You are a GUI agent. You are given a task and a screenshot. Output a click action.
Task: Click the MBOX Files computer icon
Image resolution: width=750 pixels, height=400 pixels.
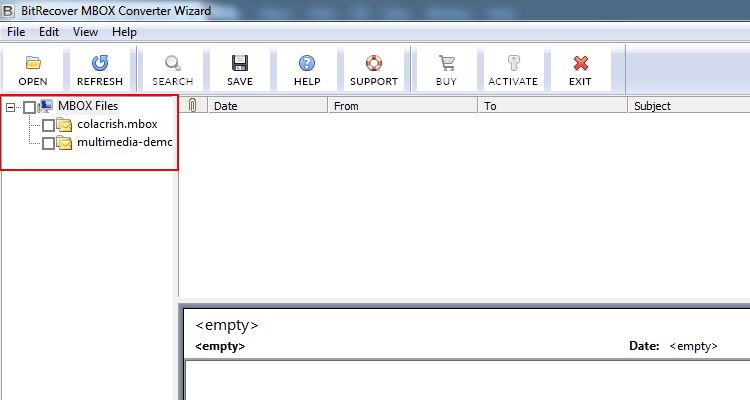[x=45, y=106]
